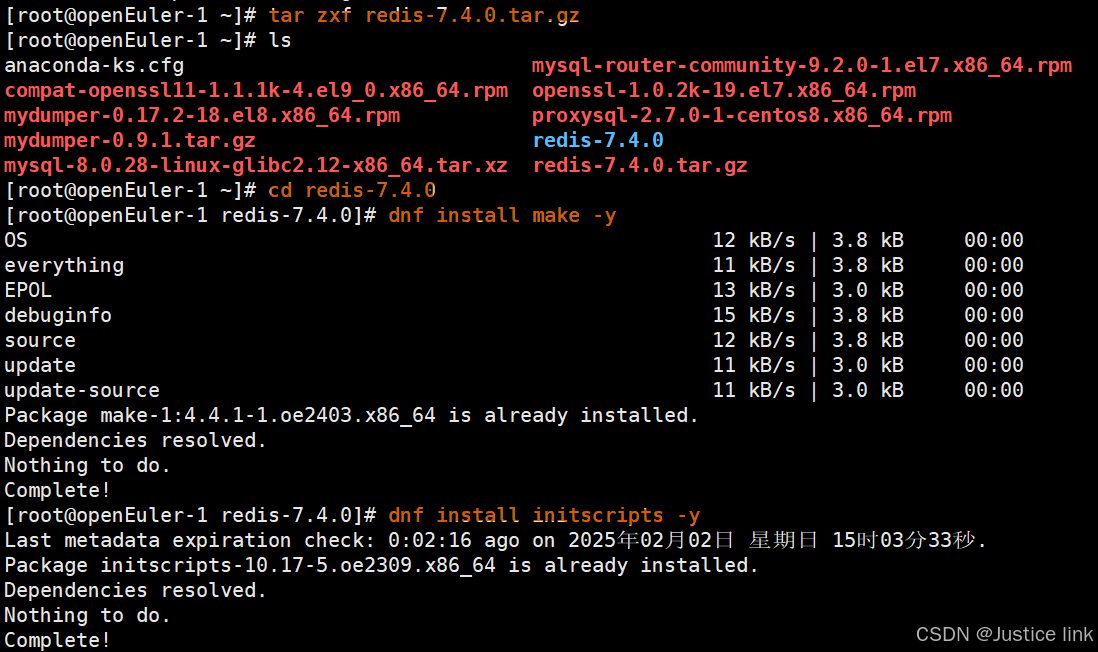Select the 'anaconda-ks.cfg' file name
The height and width of the screenshot is (652, 1098).
[x=94, y=66]
